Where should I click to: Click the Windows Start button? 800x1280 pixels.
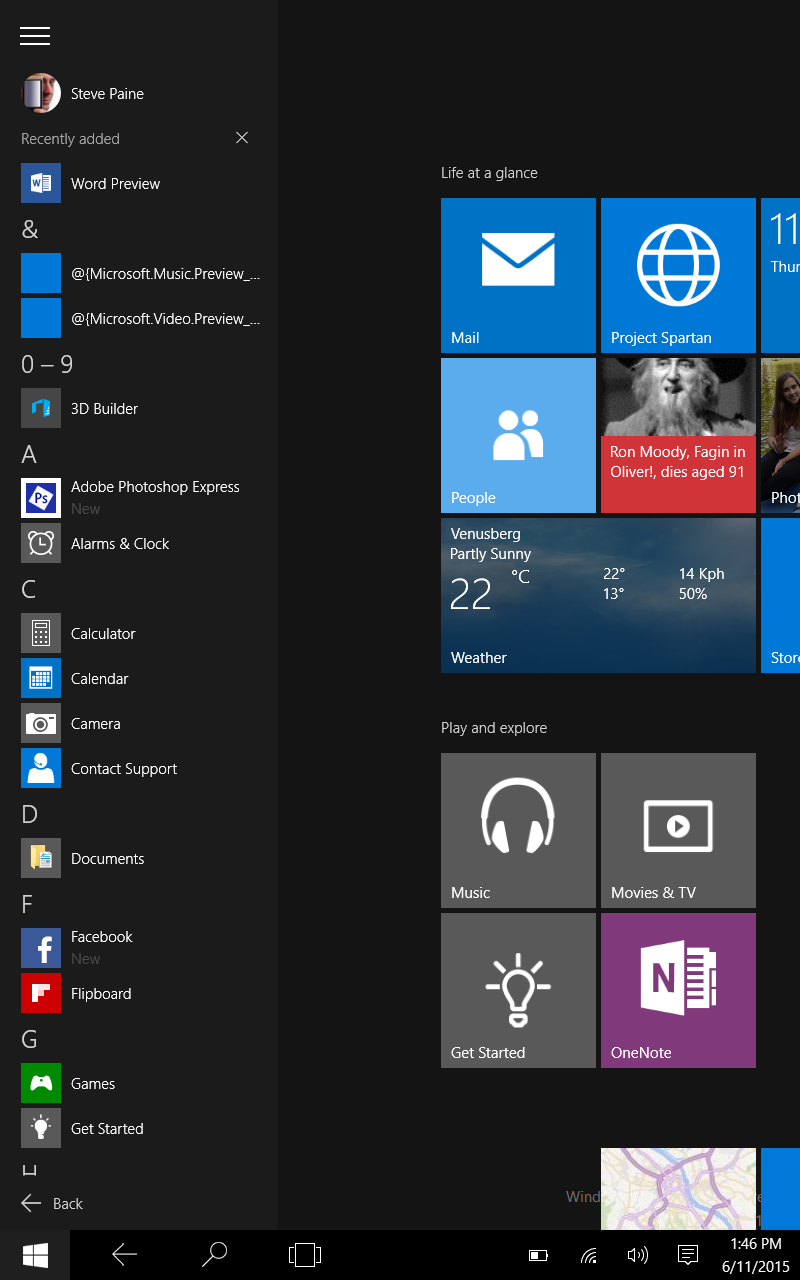[35, 1255]
